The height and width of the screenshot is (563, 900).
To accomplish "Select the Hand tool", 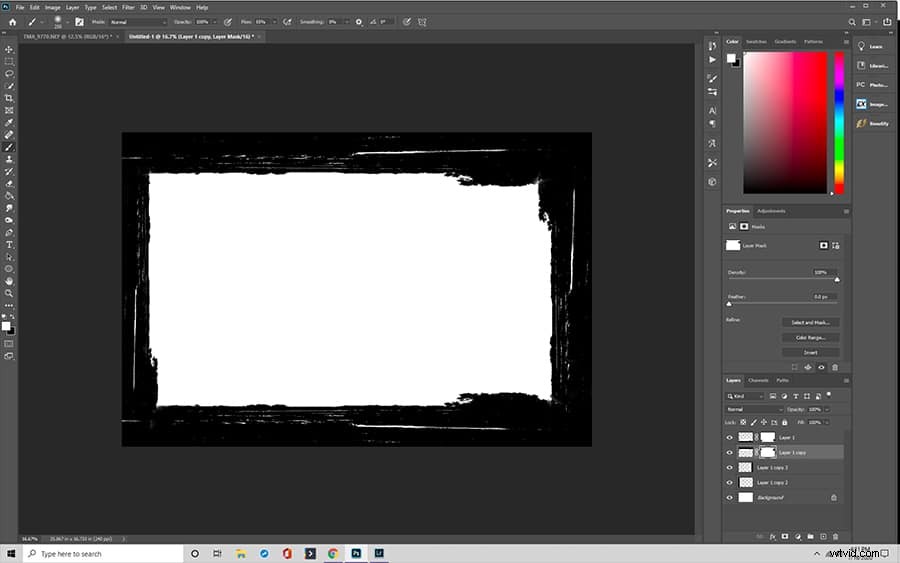I will point(9,281).
